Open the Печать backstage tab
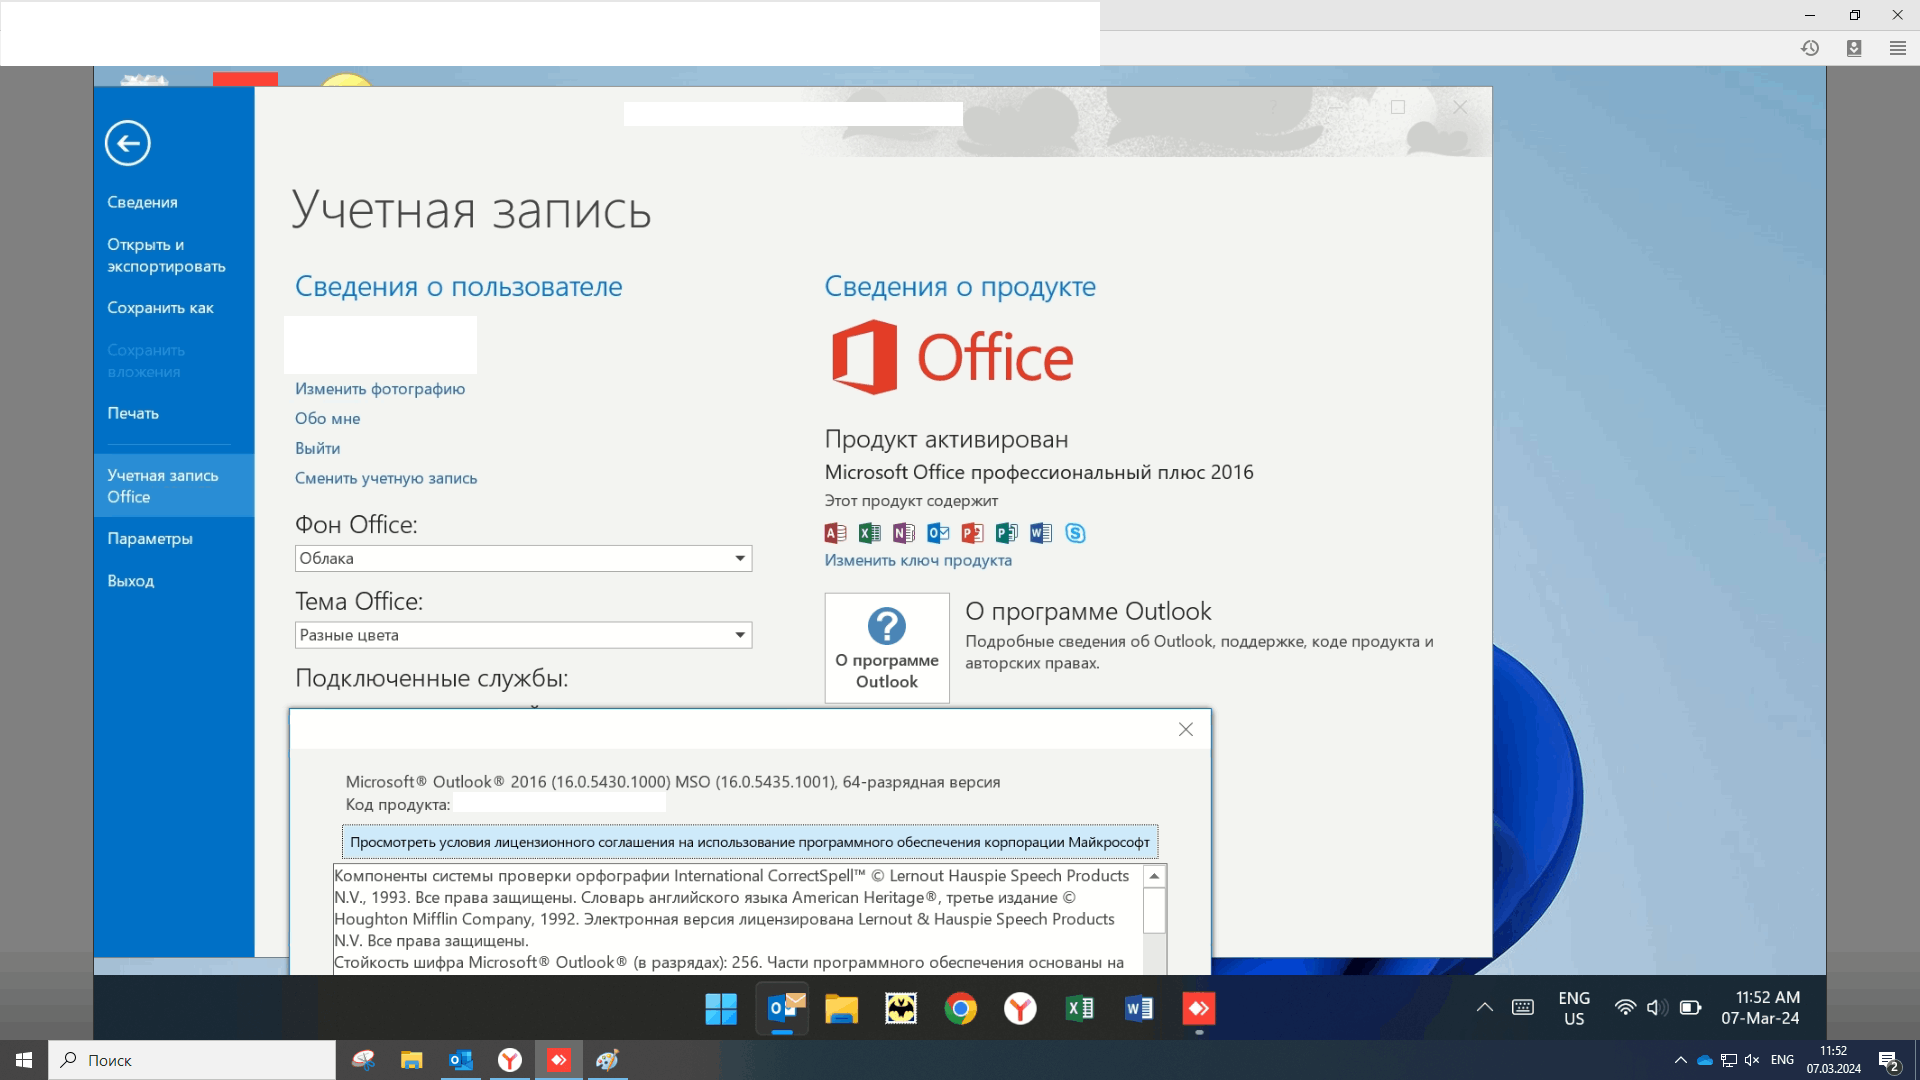 [x=133, y=413]
